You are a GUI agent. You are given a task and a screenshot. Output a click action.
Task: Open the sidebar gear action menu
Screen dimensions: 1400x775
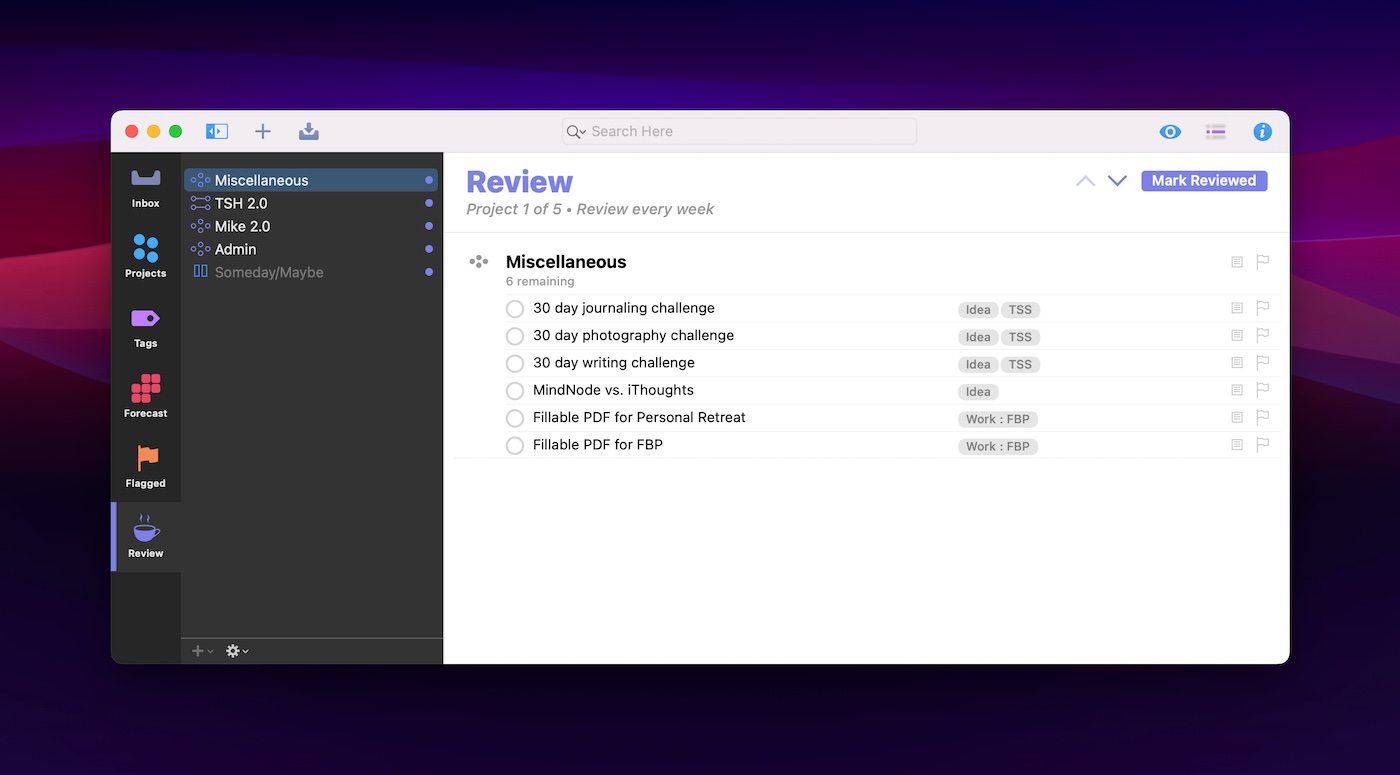click(237, 651)
